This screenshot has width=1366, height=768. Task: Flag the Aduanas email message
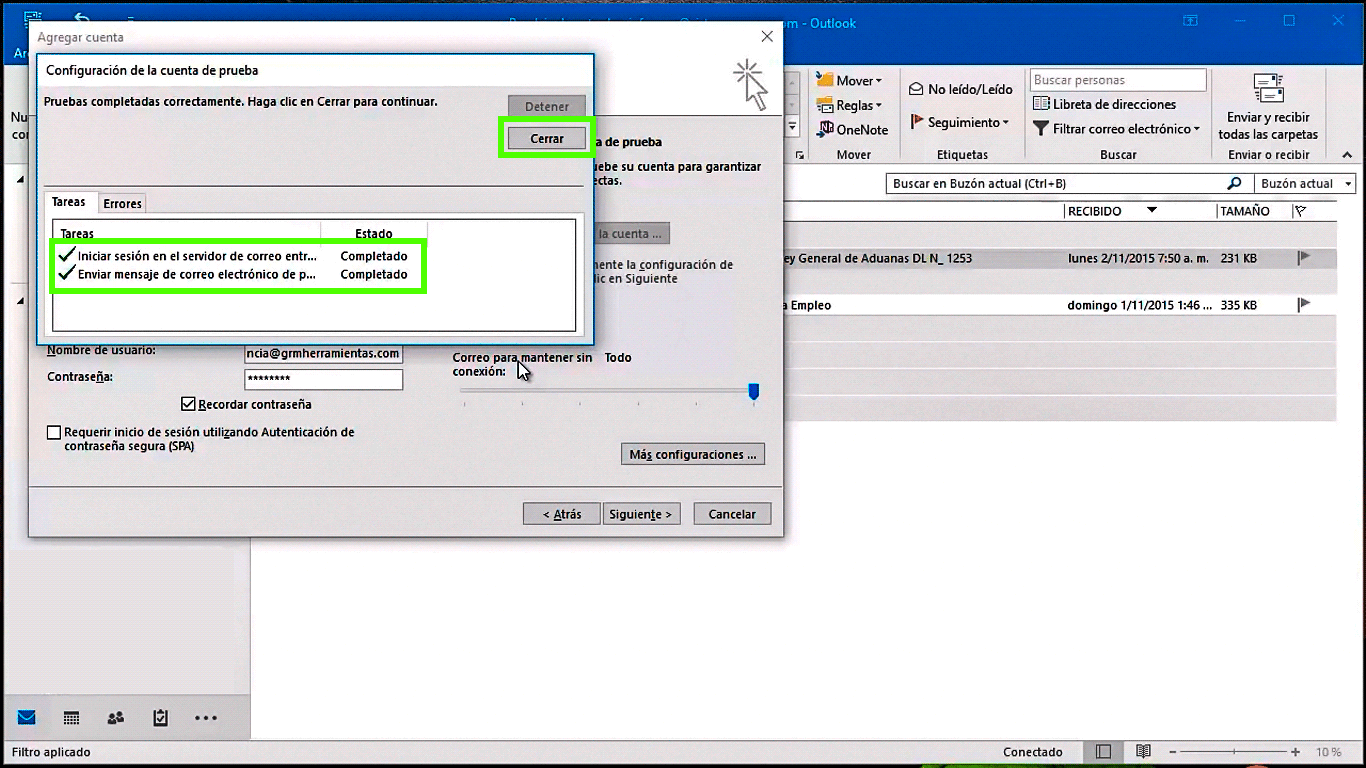1304,258
